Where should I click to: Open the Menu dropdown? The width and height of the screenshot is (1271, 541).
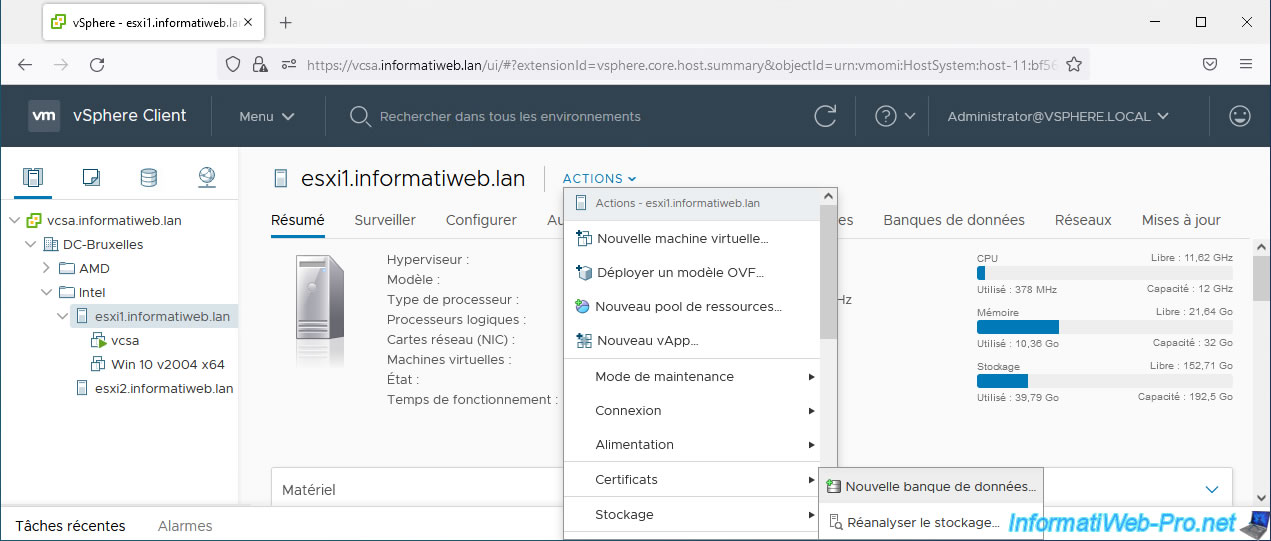point(267,116)
